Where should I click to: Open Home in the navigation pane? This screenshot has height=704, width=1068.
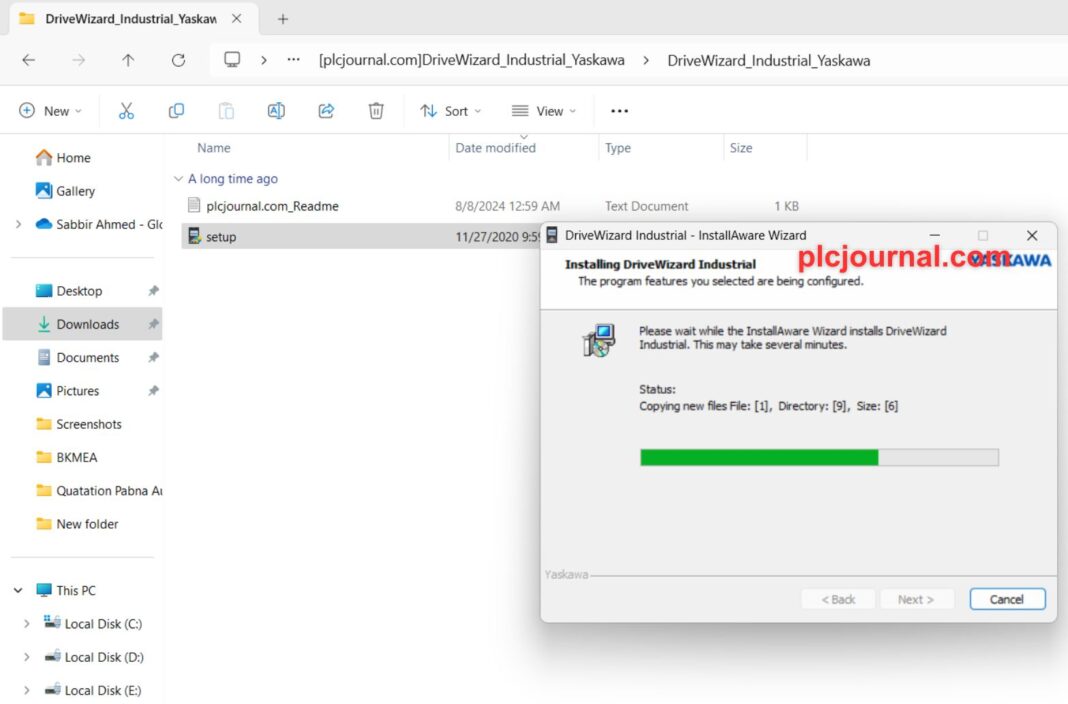[74, 158]
